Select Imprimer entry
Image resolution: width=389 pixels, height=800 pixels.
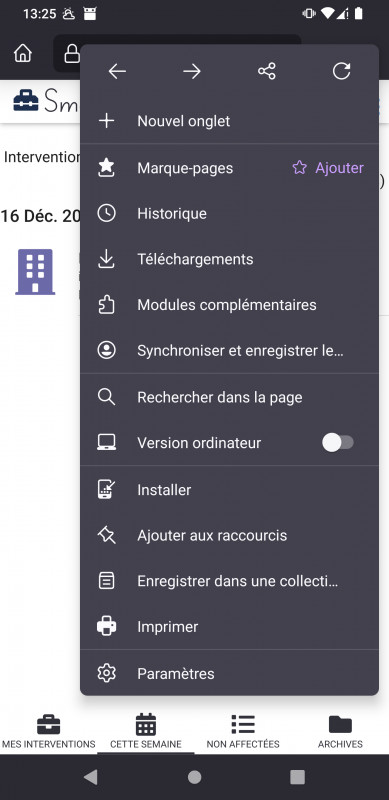point(229,627)
